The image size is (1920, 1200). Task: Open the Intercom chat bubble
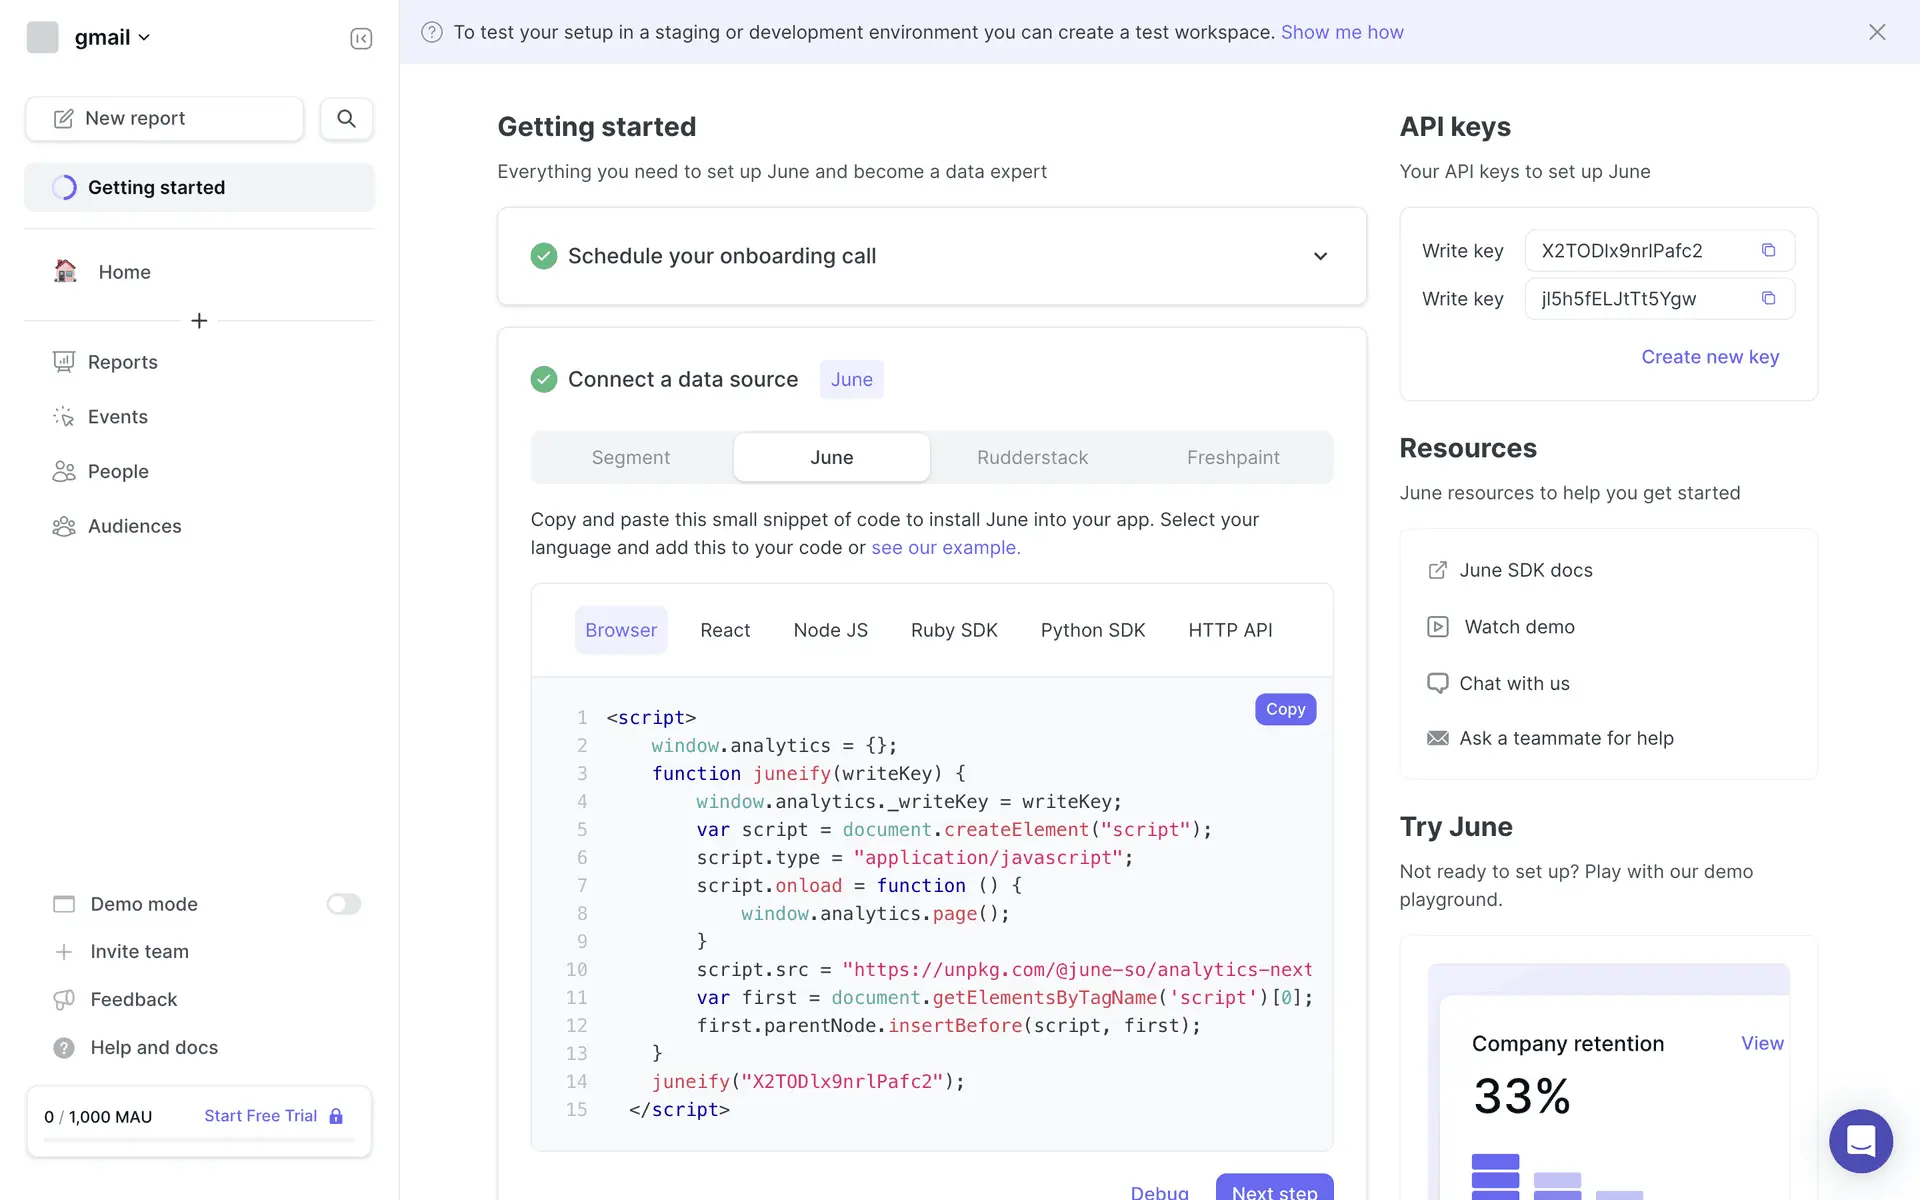coord(1860,1140)
